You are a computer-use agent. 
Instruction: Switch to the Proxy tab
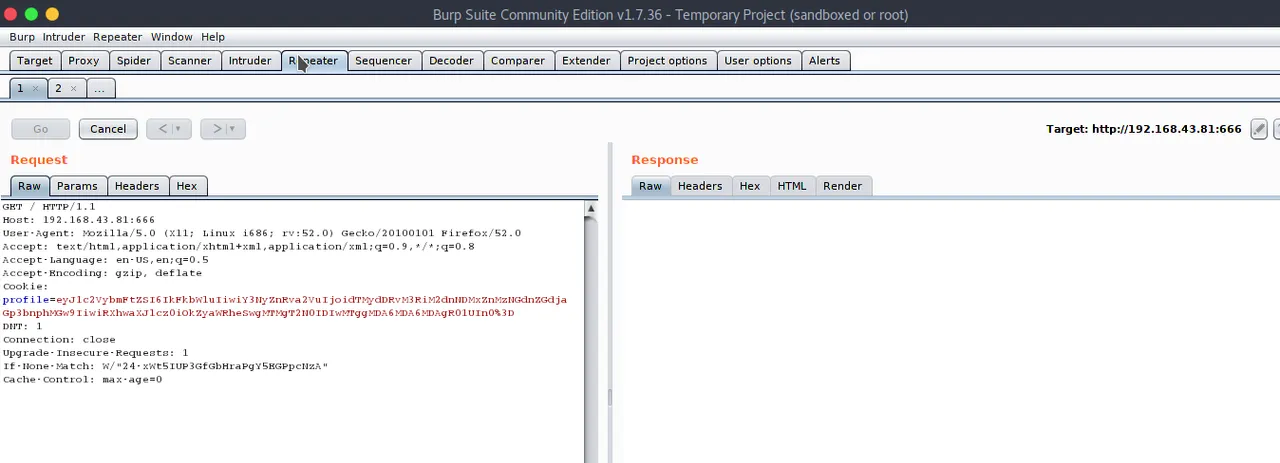84,61
